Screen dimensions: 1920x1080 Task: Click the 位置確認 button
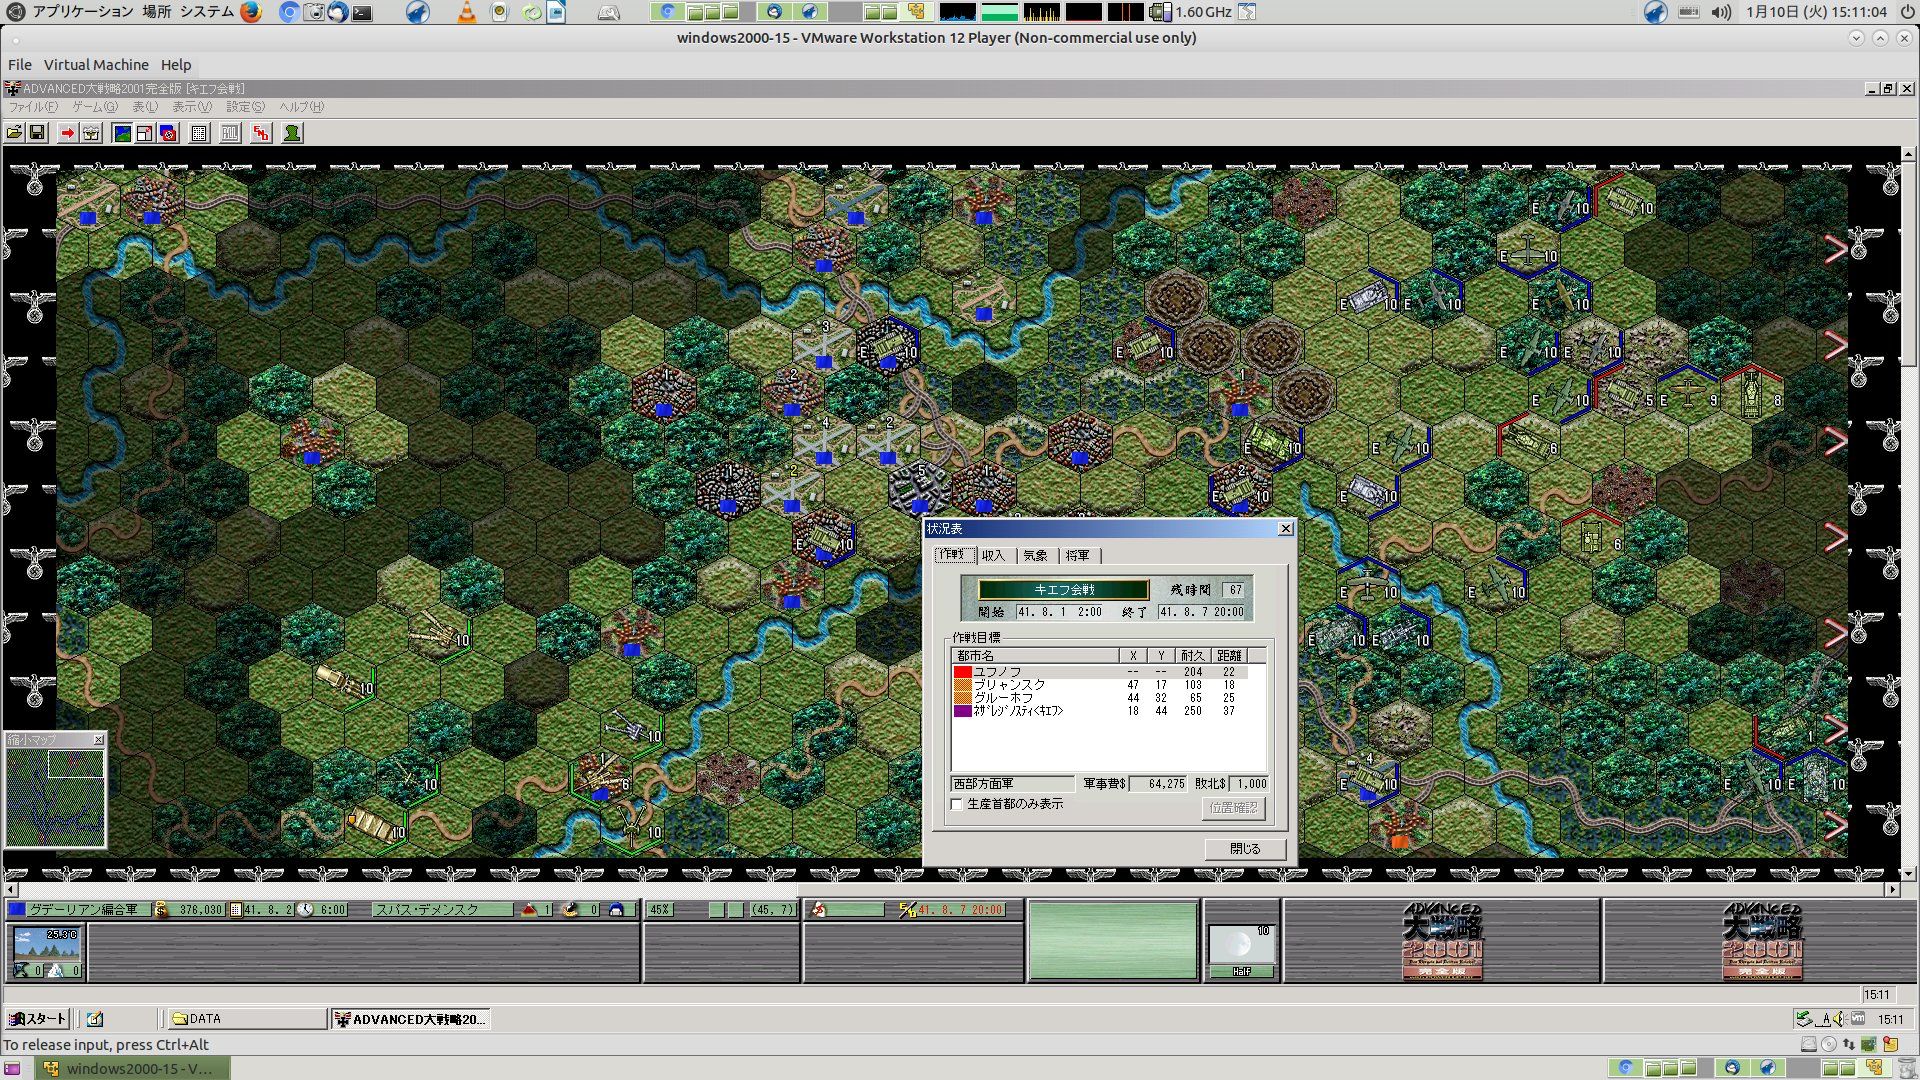pos(1234,808)
